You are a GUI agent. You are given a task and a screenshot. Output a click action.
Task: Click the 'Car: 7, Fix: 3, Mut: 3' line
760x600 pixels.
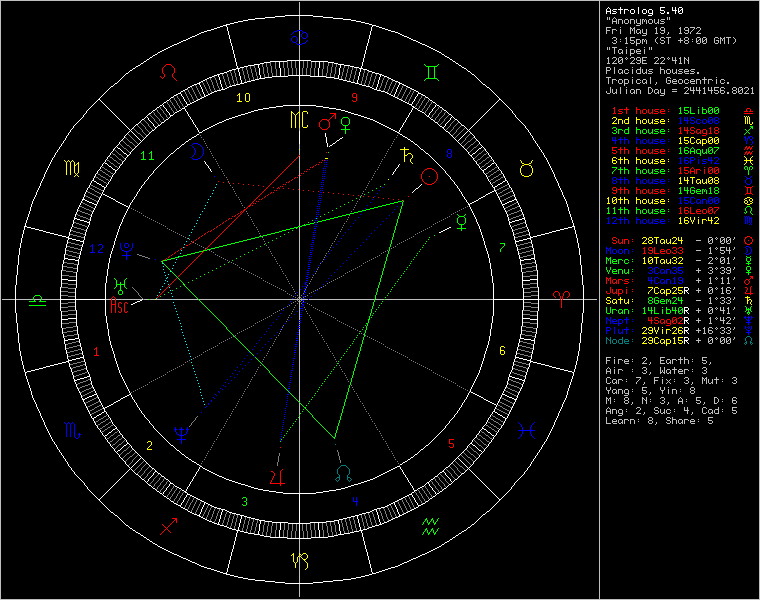pos(671,381)
